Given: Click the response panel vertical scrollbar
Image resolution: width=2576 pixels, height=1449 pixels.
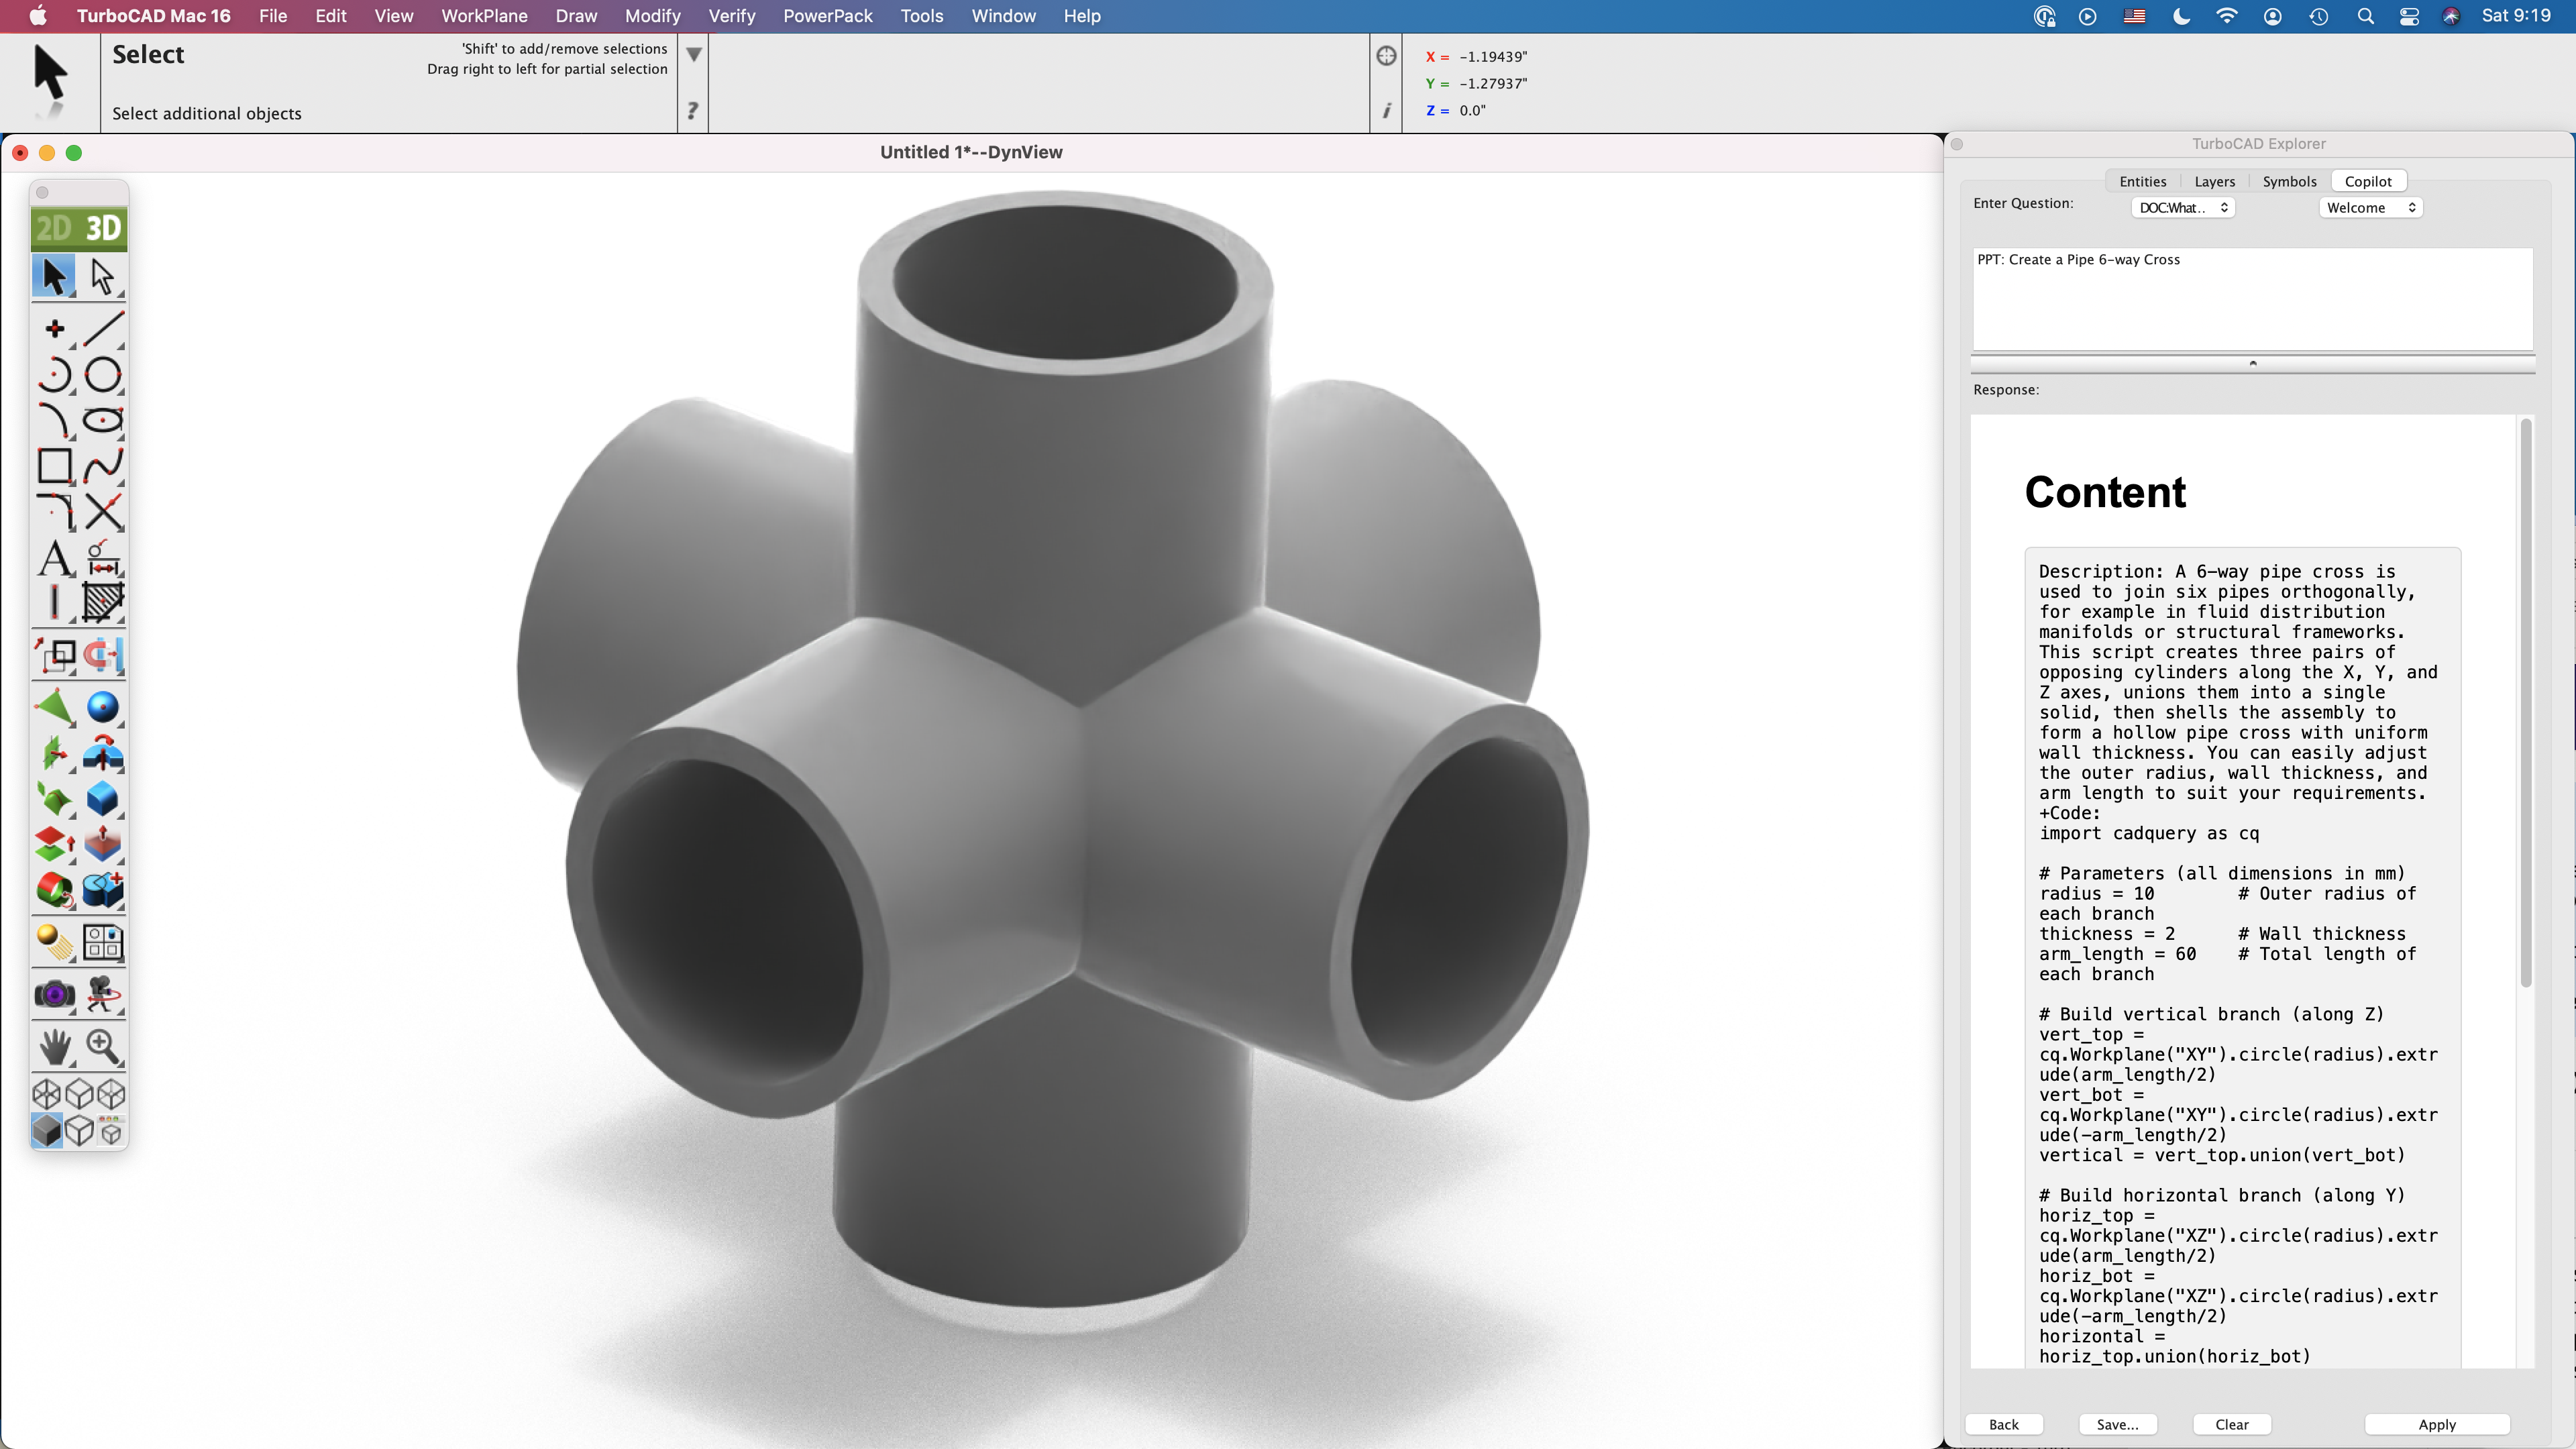Looking at the screenshot, I should [x=2525, y=700].
